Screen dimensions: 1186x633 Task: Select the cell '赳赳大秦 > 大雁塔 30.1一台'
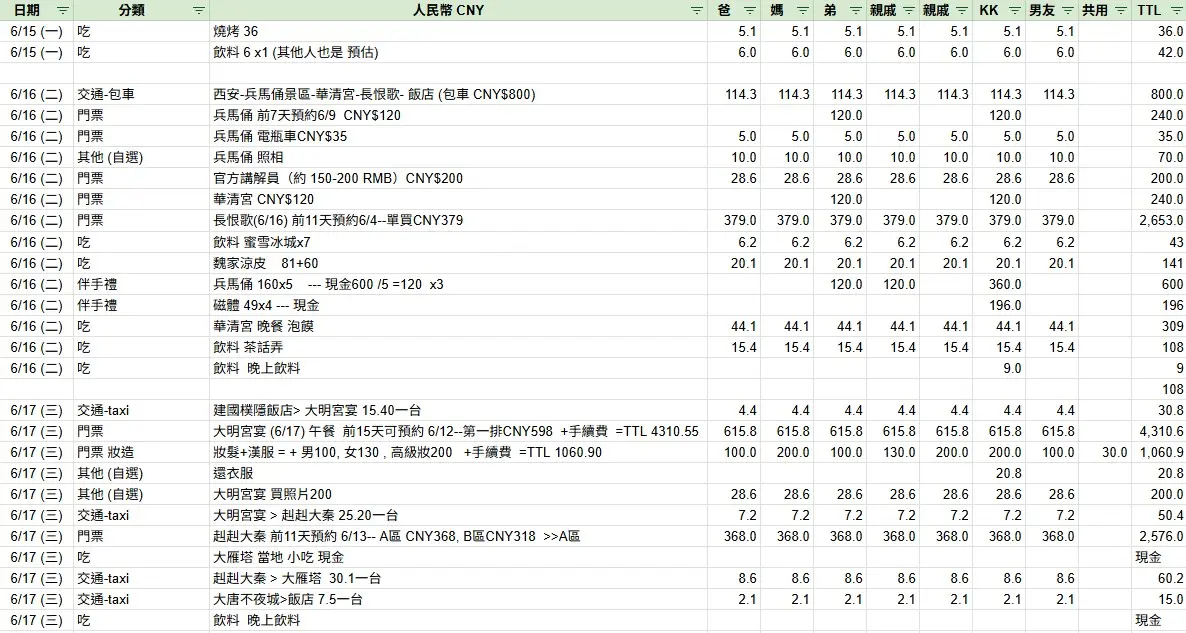pos(458,579)
